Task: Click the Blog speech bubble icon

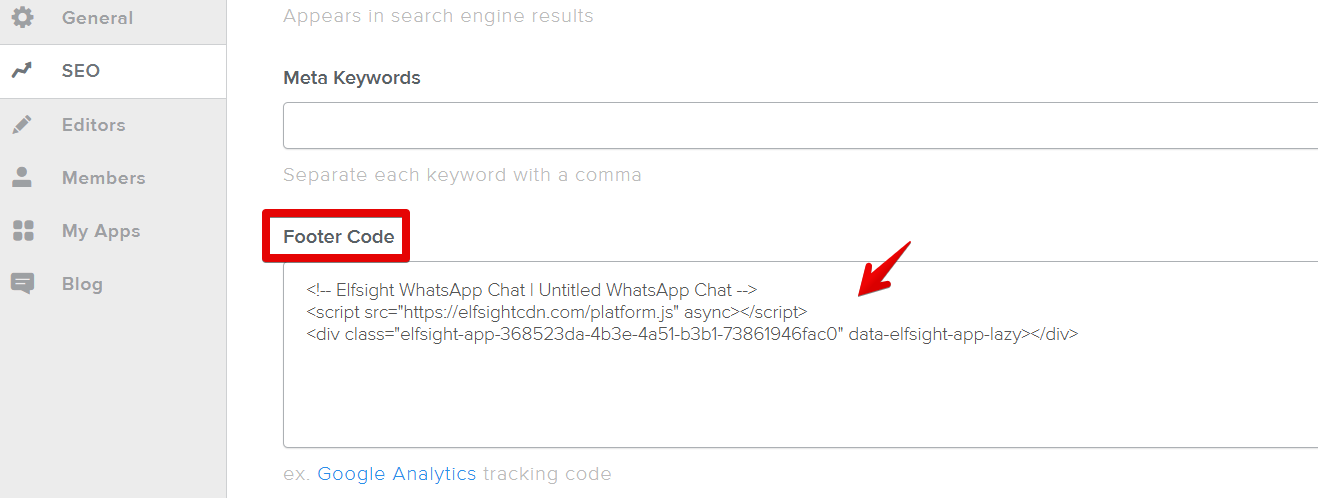Action: [22, 284]
